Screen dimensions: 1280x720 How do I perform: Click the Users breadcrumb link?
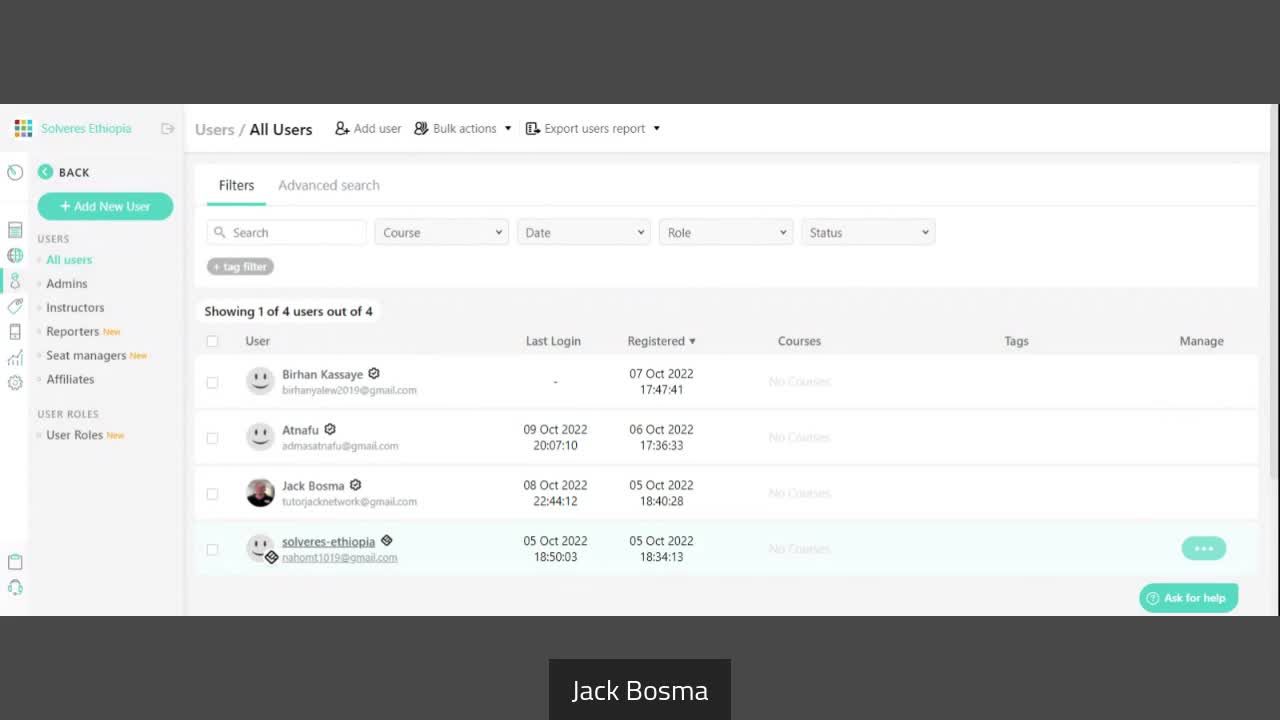214,130
